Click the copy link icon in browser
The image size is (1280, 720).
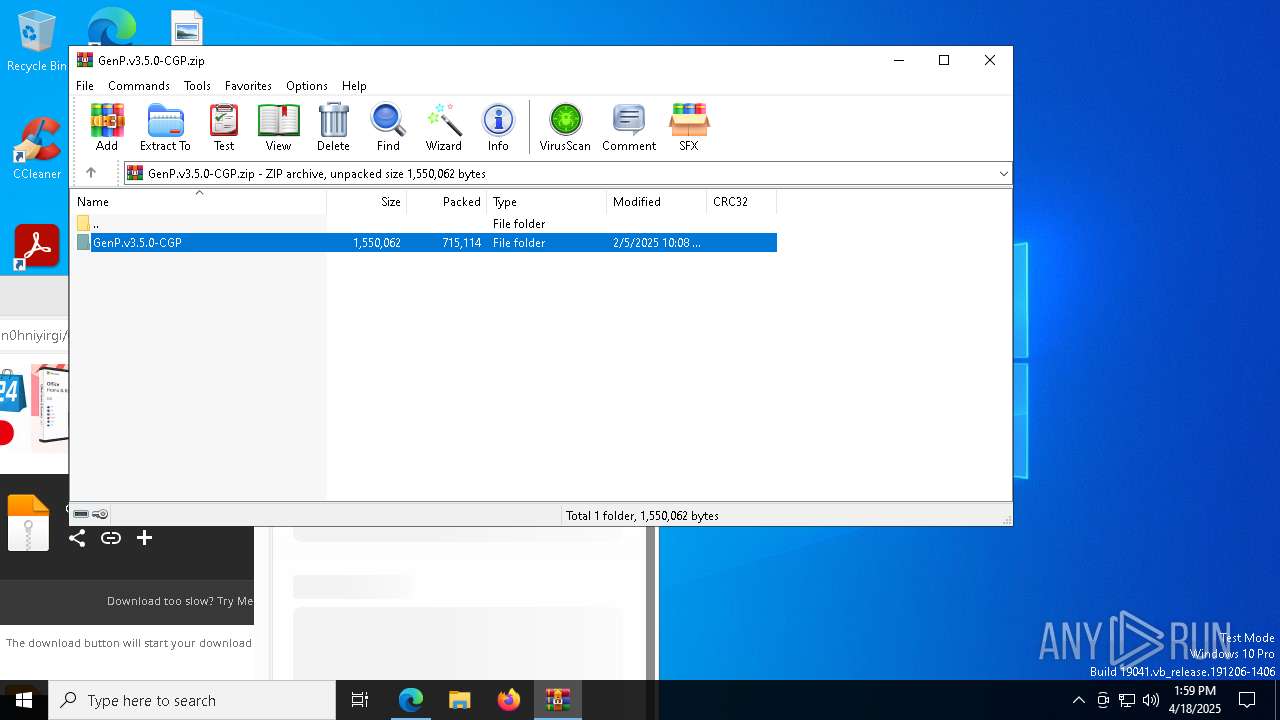point(111,538)
